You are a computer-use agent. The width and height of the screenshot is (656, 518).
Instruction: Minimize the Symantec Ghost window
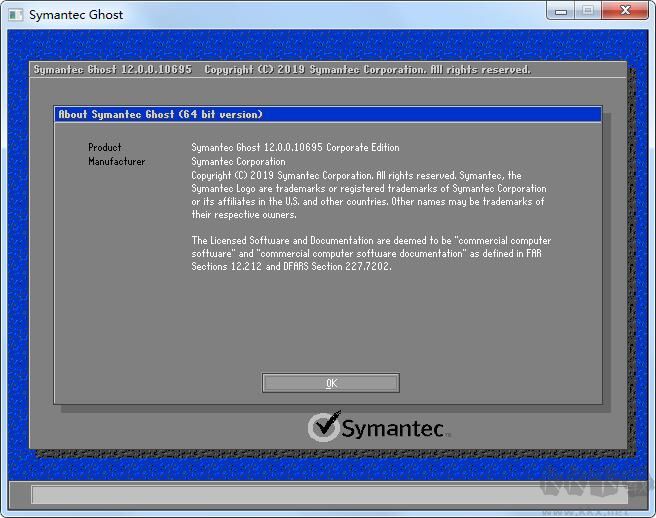[561, 11]
